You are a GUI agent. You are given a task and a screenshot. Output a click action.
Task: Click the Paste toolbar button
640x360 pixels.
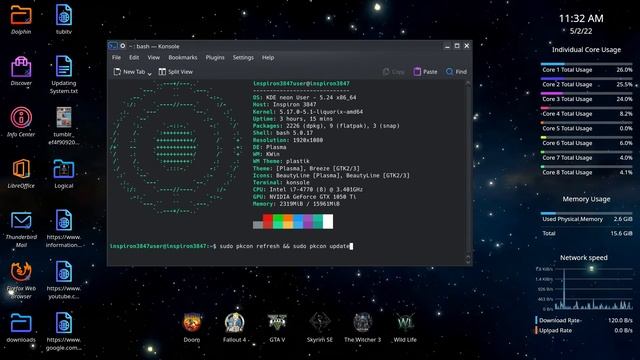pyautogui.click(x=425, y=72)
